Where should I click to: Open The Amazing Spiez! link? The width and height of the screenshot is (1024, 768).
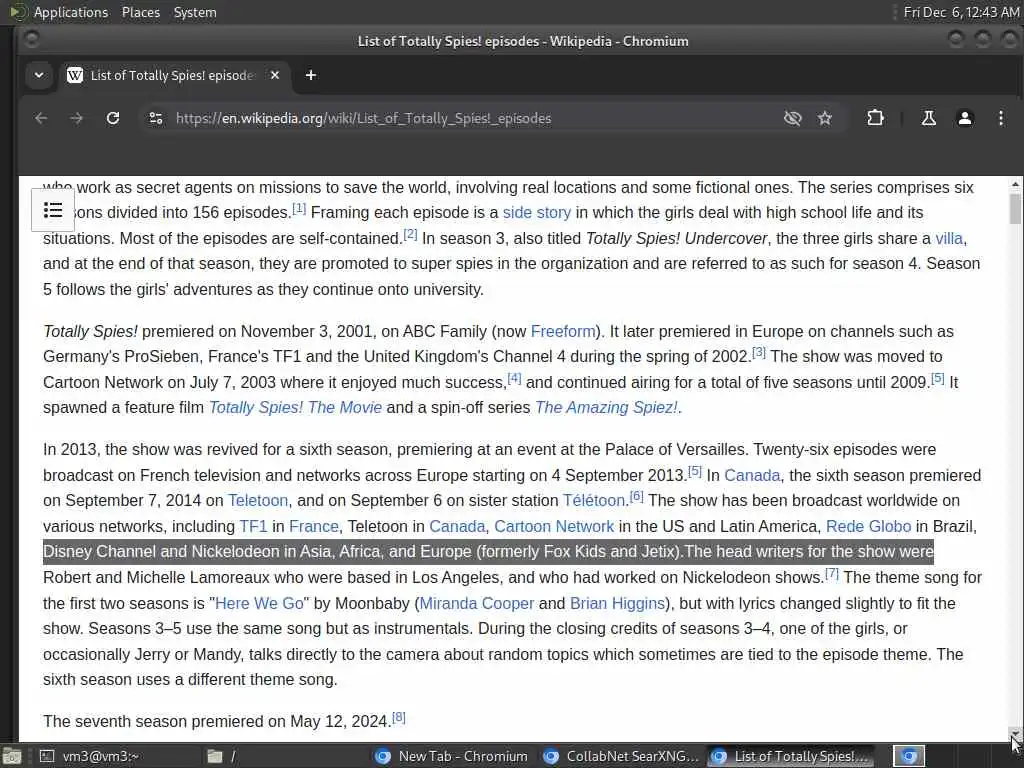coord(606,408)
